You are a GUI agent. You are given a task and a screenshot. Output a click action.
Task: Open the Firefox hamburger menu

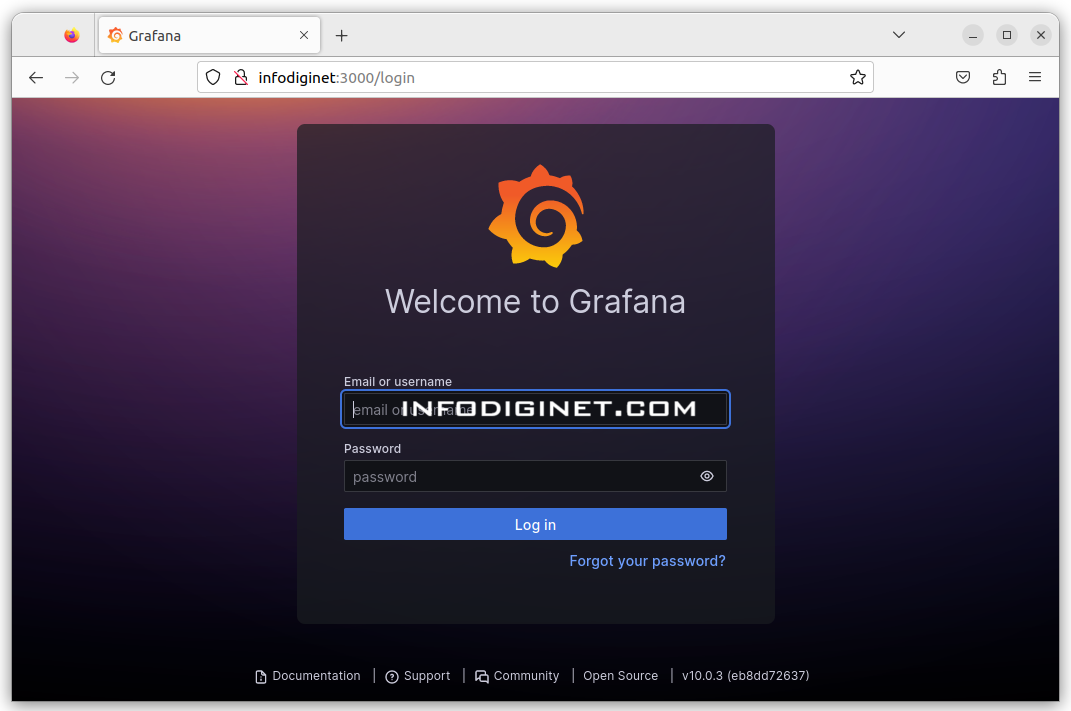pos(1035,78)
